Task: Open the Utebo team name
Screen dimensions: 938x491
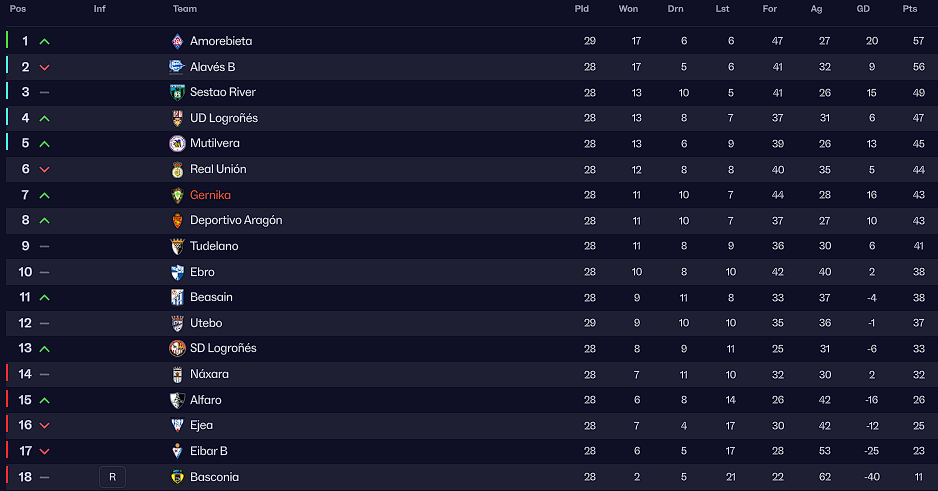Action: 206,323
